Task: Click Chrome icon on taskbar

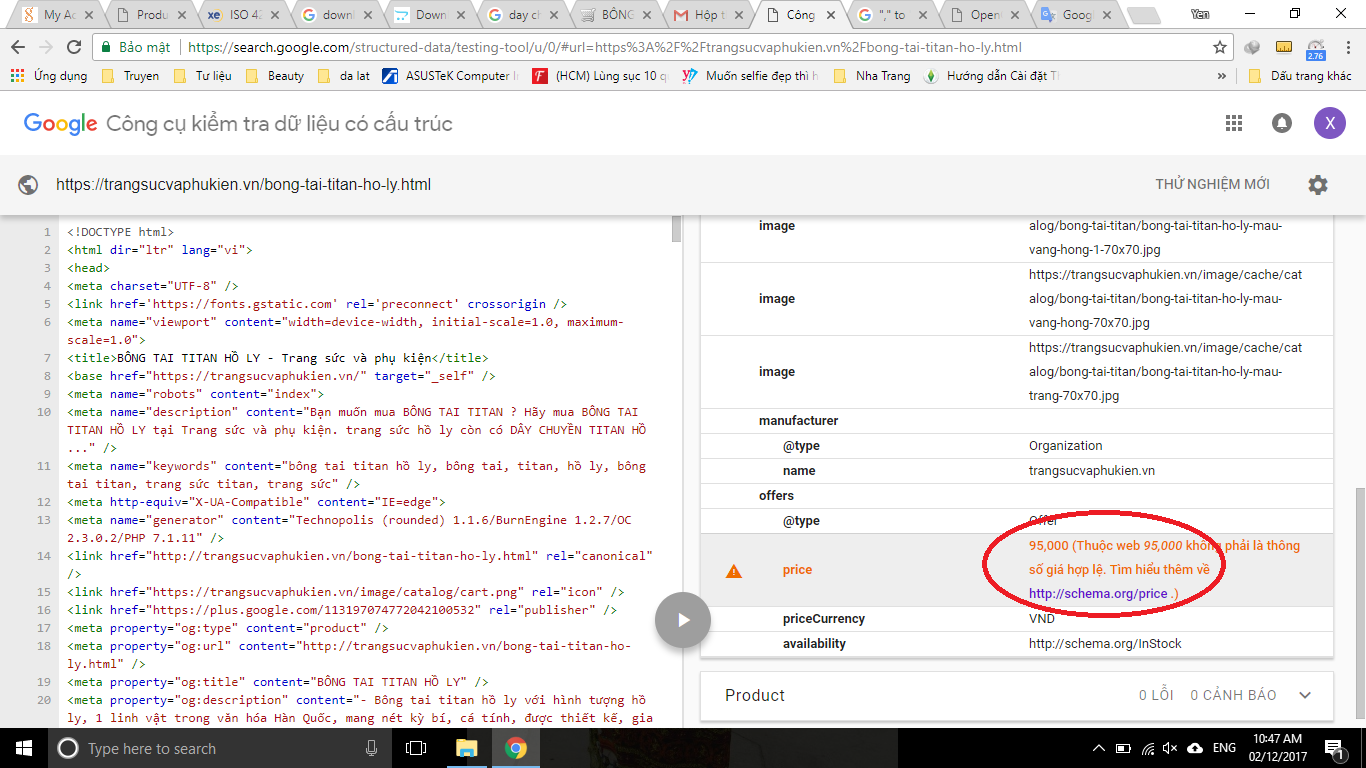Action: 515,748
